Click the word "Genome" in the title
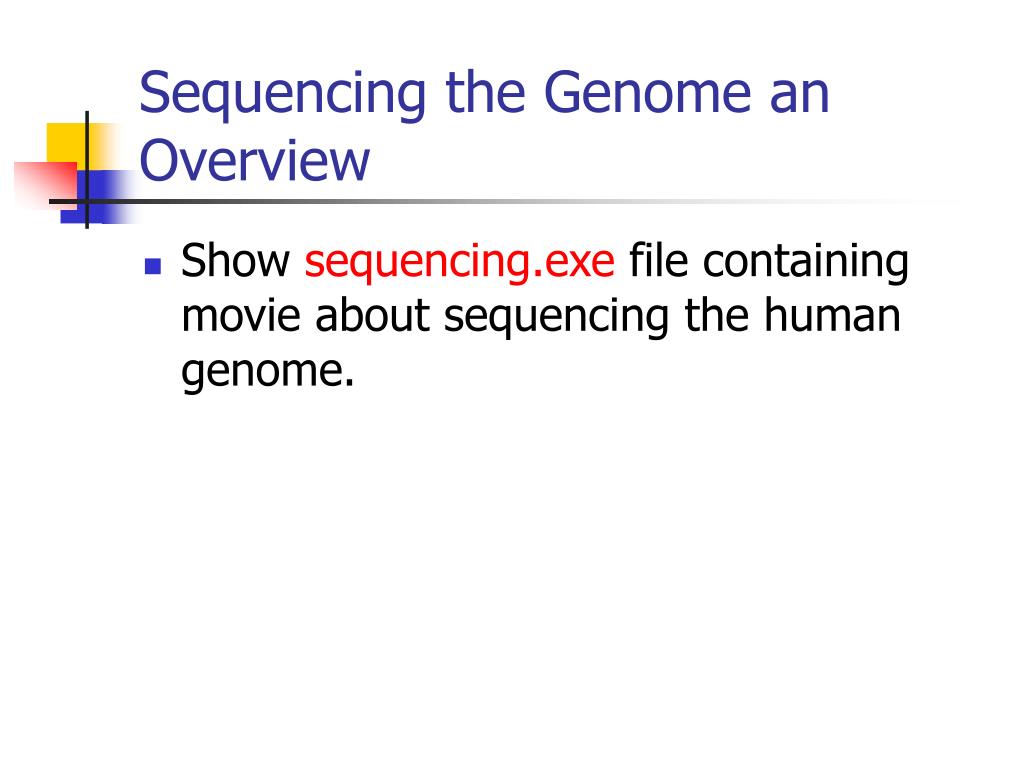1024x768 pixels. tap(648, 93)
